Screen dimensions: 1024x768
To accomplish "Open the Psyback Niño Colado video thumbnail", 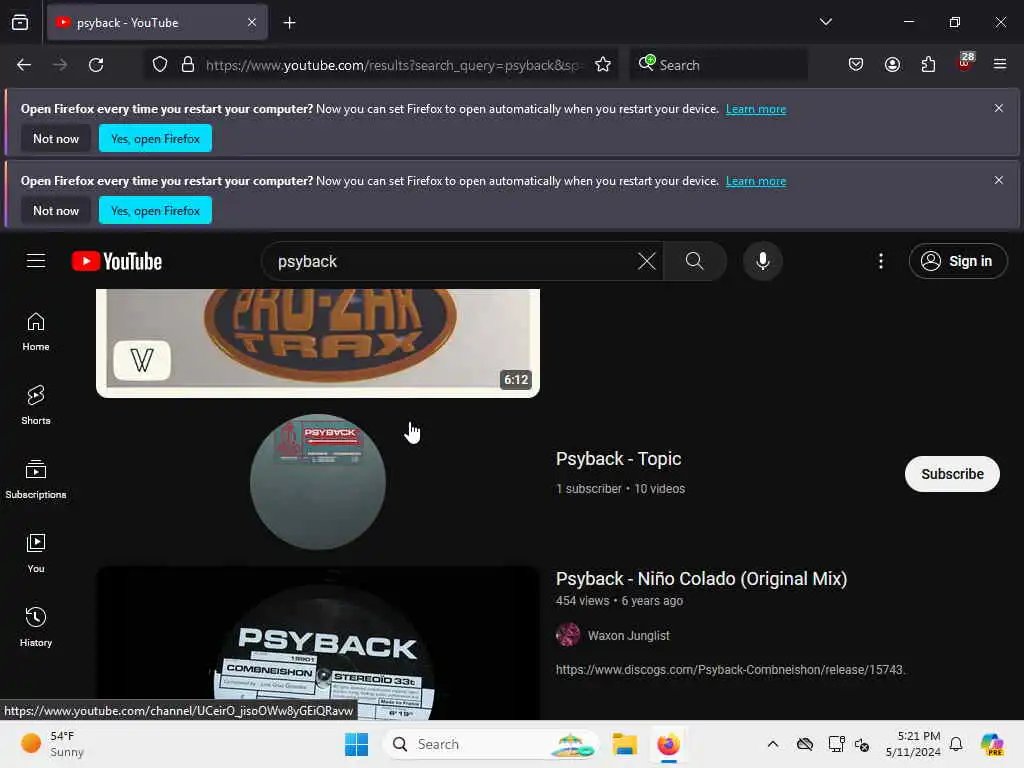I will pos(318,643).
